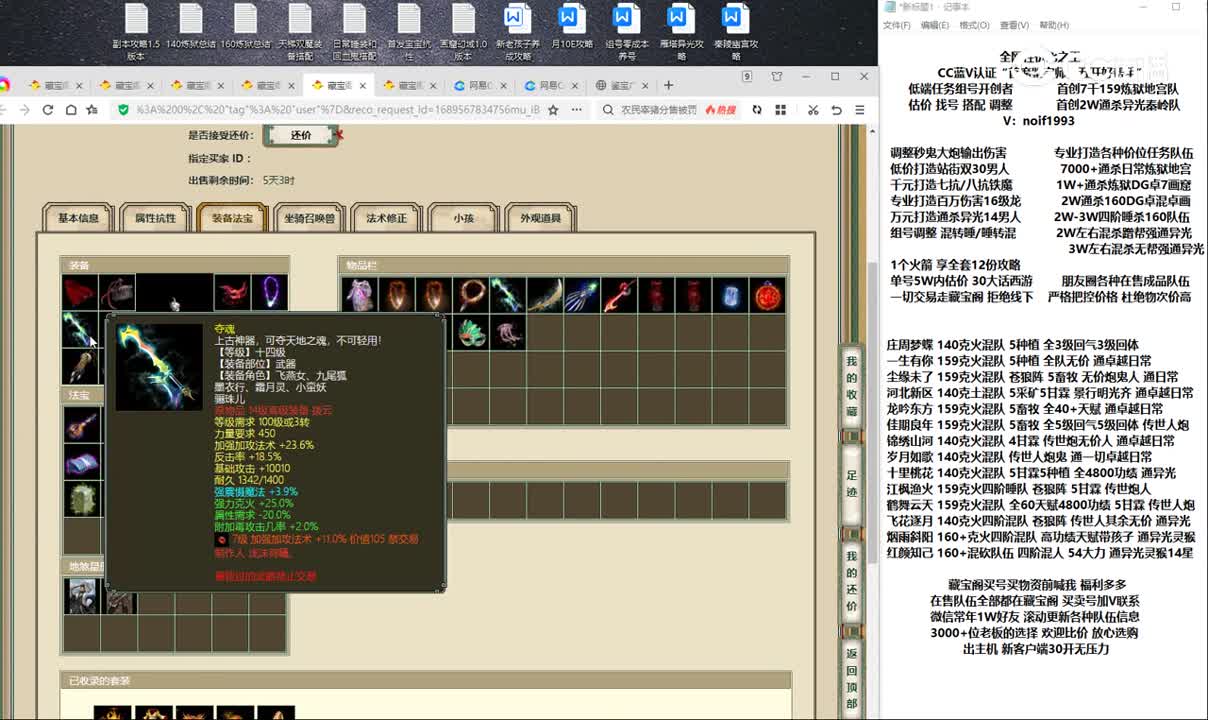The image size is (1208, 720).
Task: Open the browser screenshot scissors tool
Action: pos(811,110)
